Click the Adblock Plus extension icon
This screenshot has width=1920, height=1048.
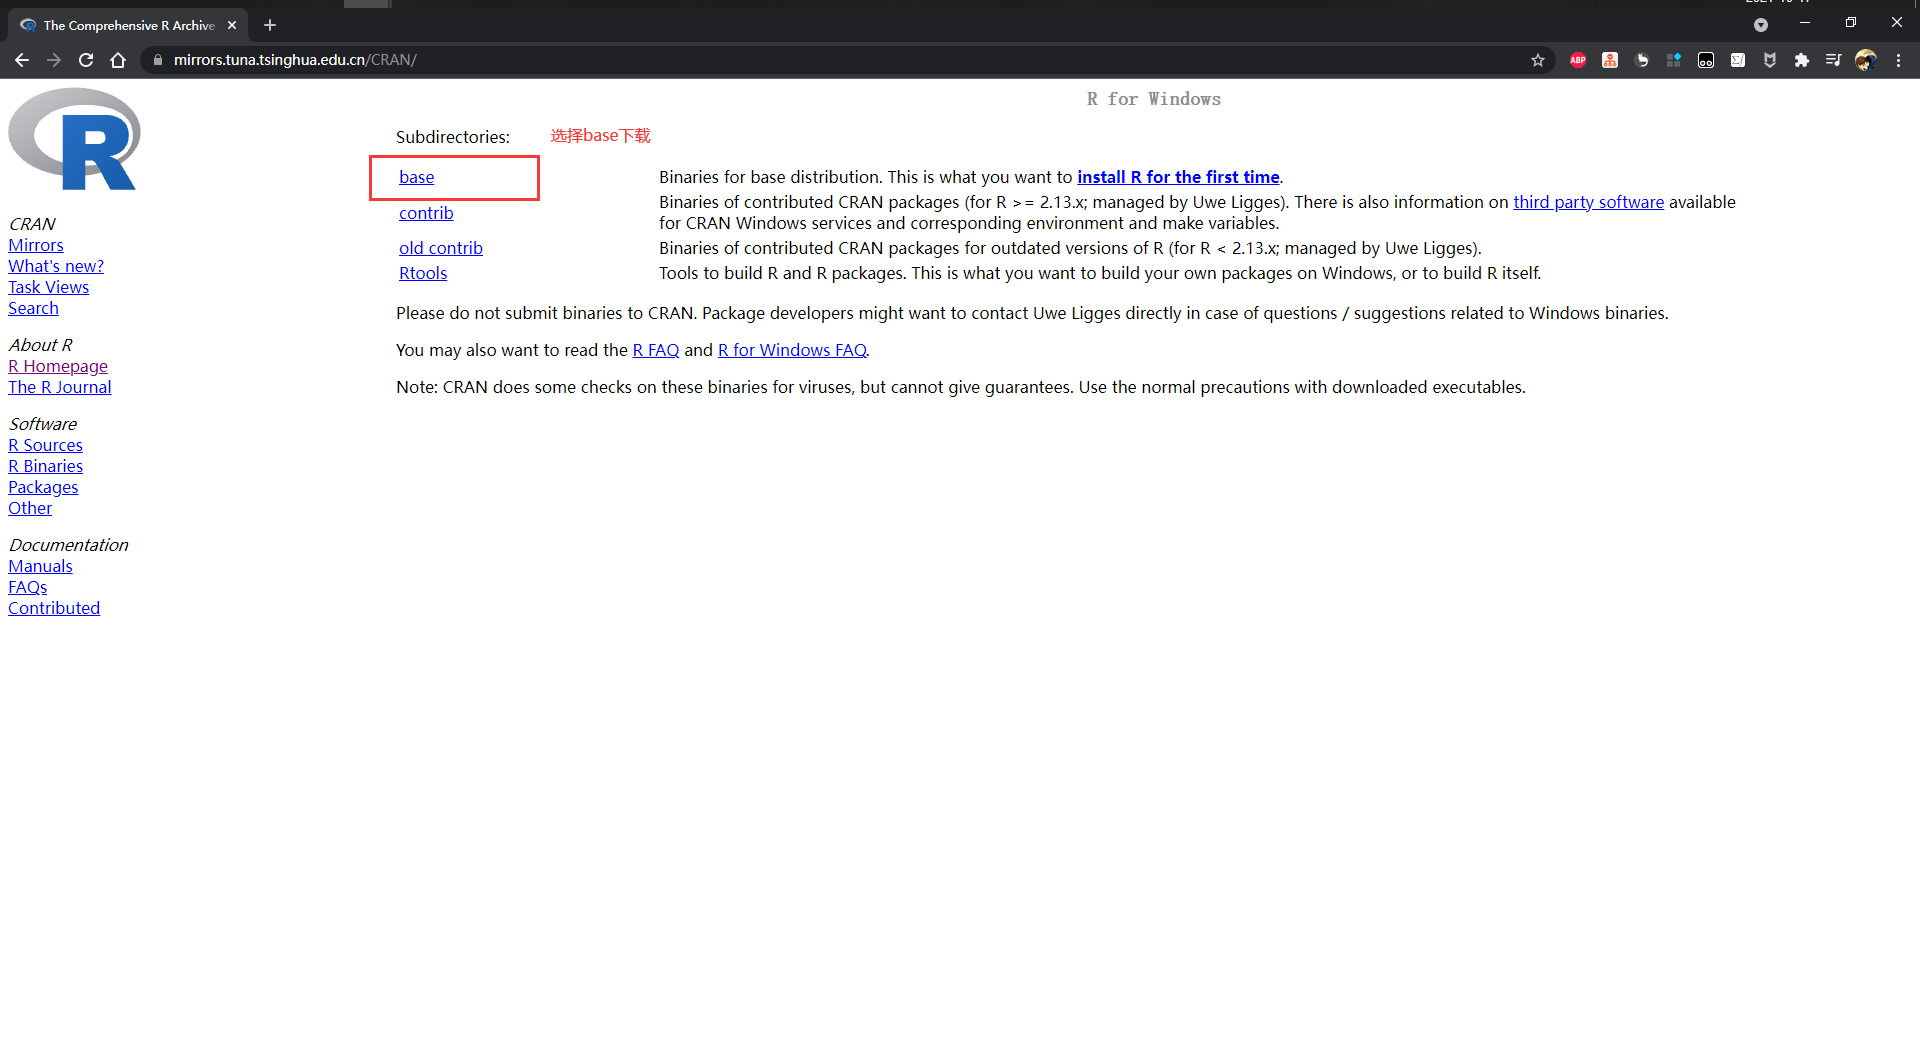point(1577,60)
